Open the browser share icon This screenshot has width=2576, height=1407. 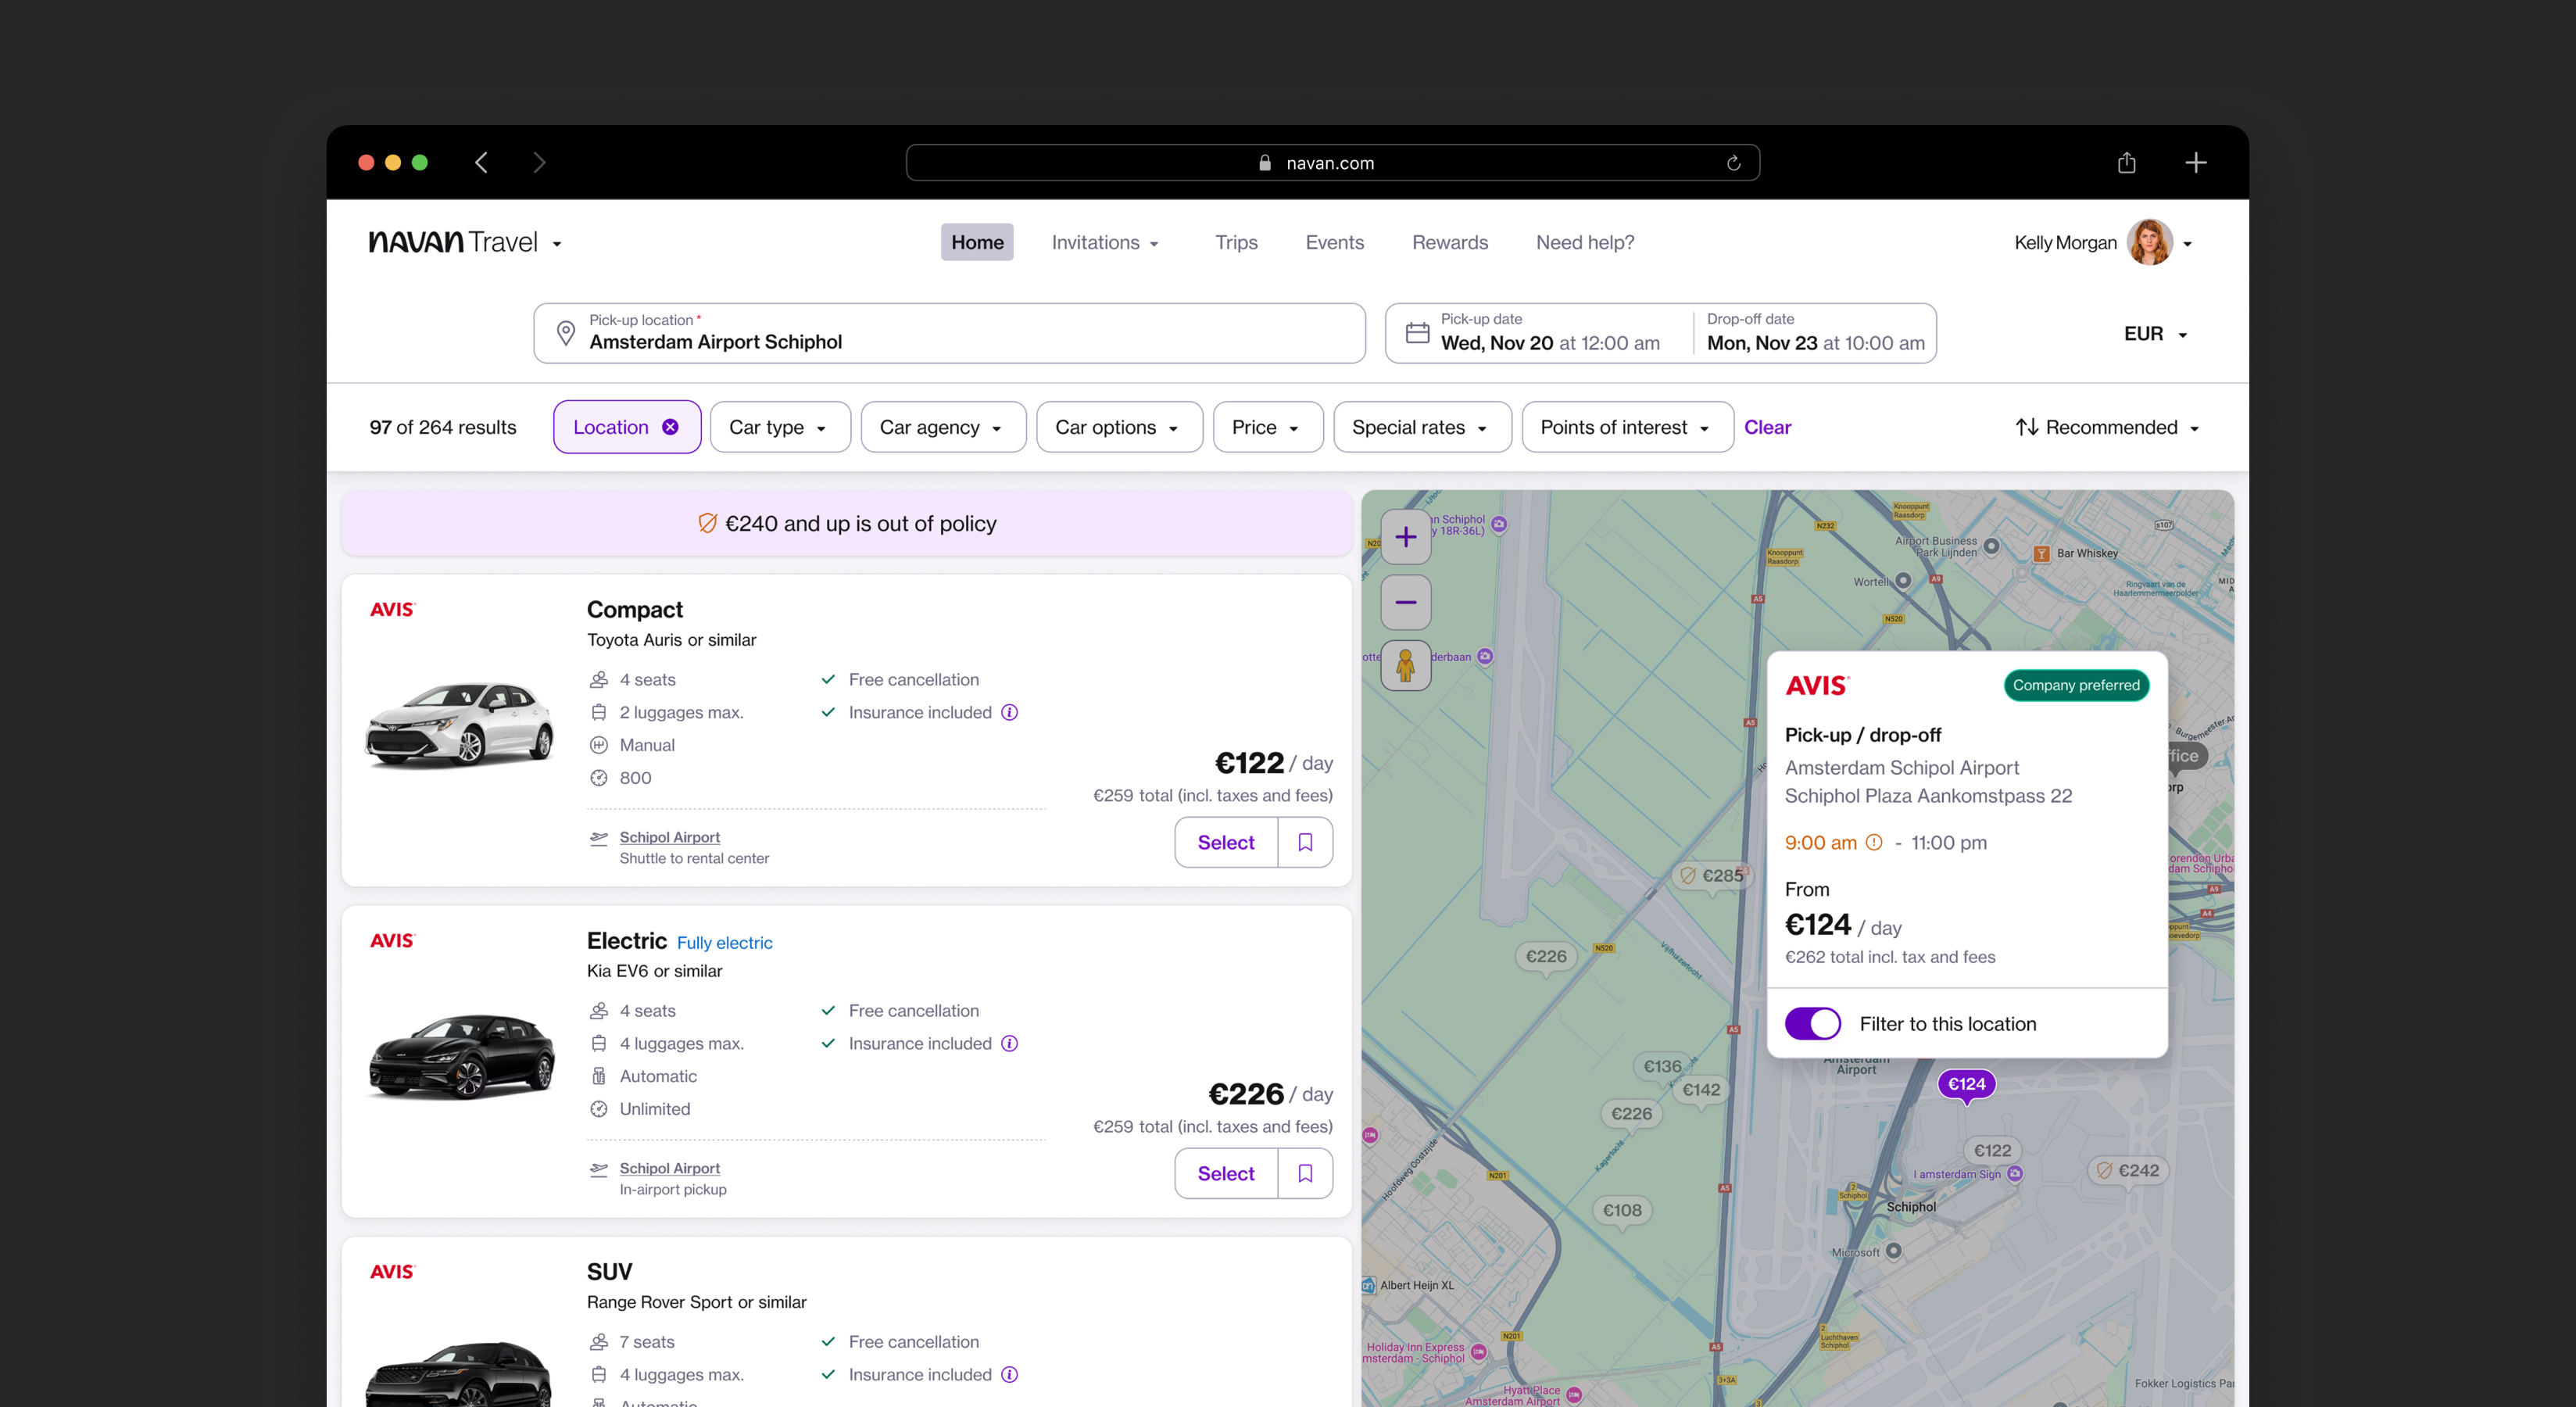2126,163
